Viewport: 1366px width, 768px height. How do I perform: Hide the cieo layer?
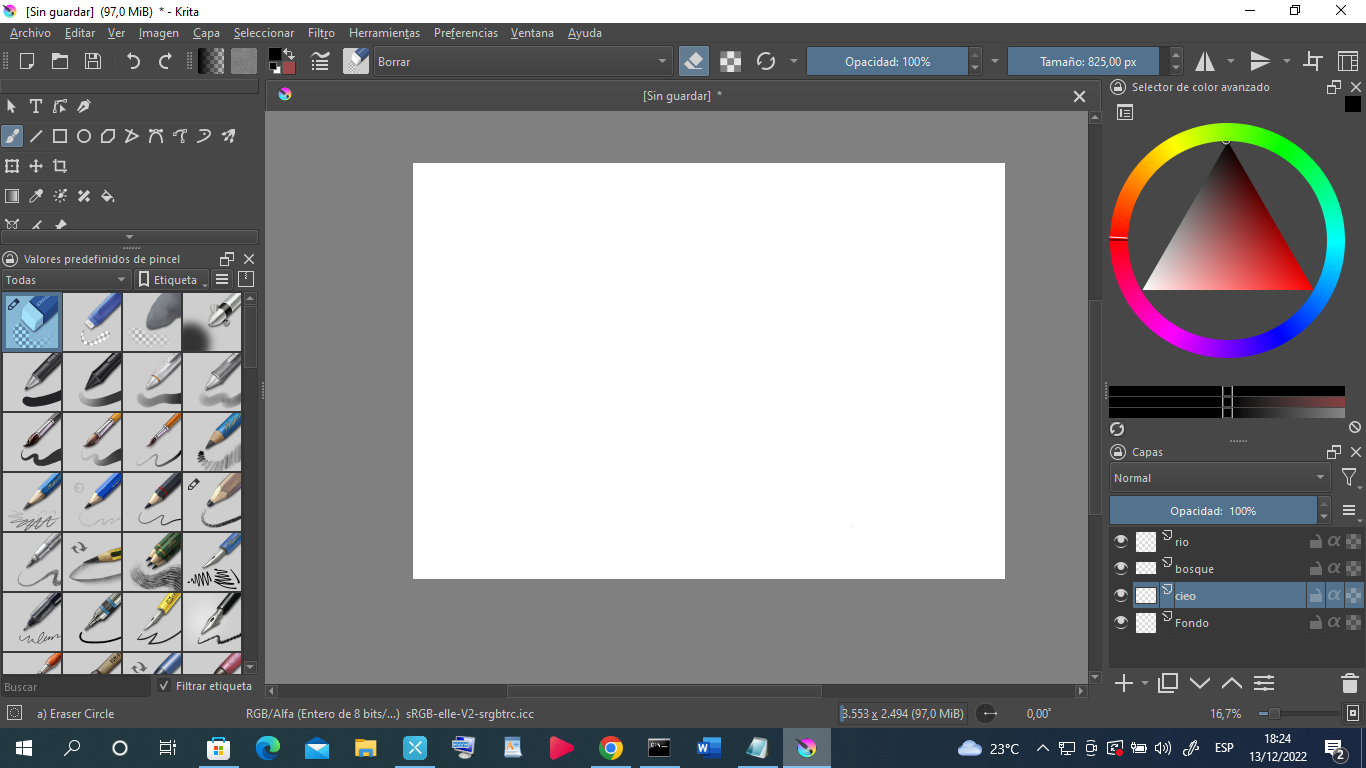point(1121,596)
